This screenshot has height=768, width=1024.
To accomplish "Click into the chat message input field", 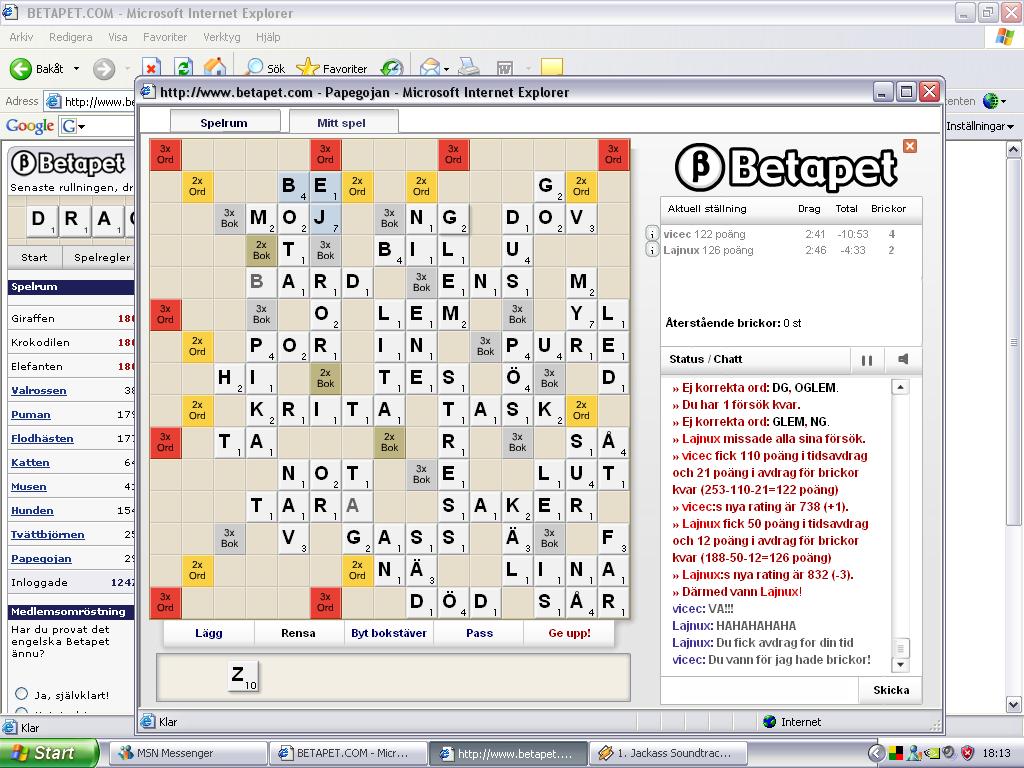I will point(760,690).
